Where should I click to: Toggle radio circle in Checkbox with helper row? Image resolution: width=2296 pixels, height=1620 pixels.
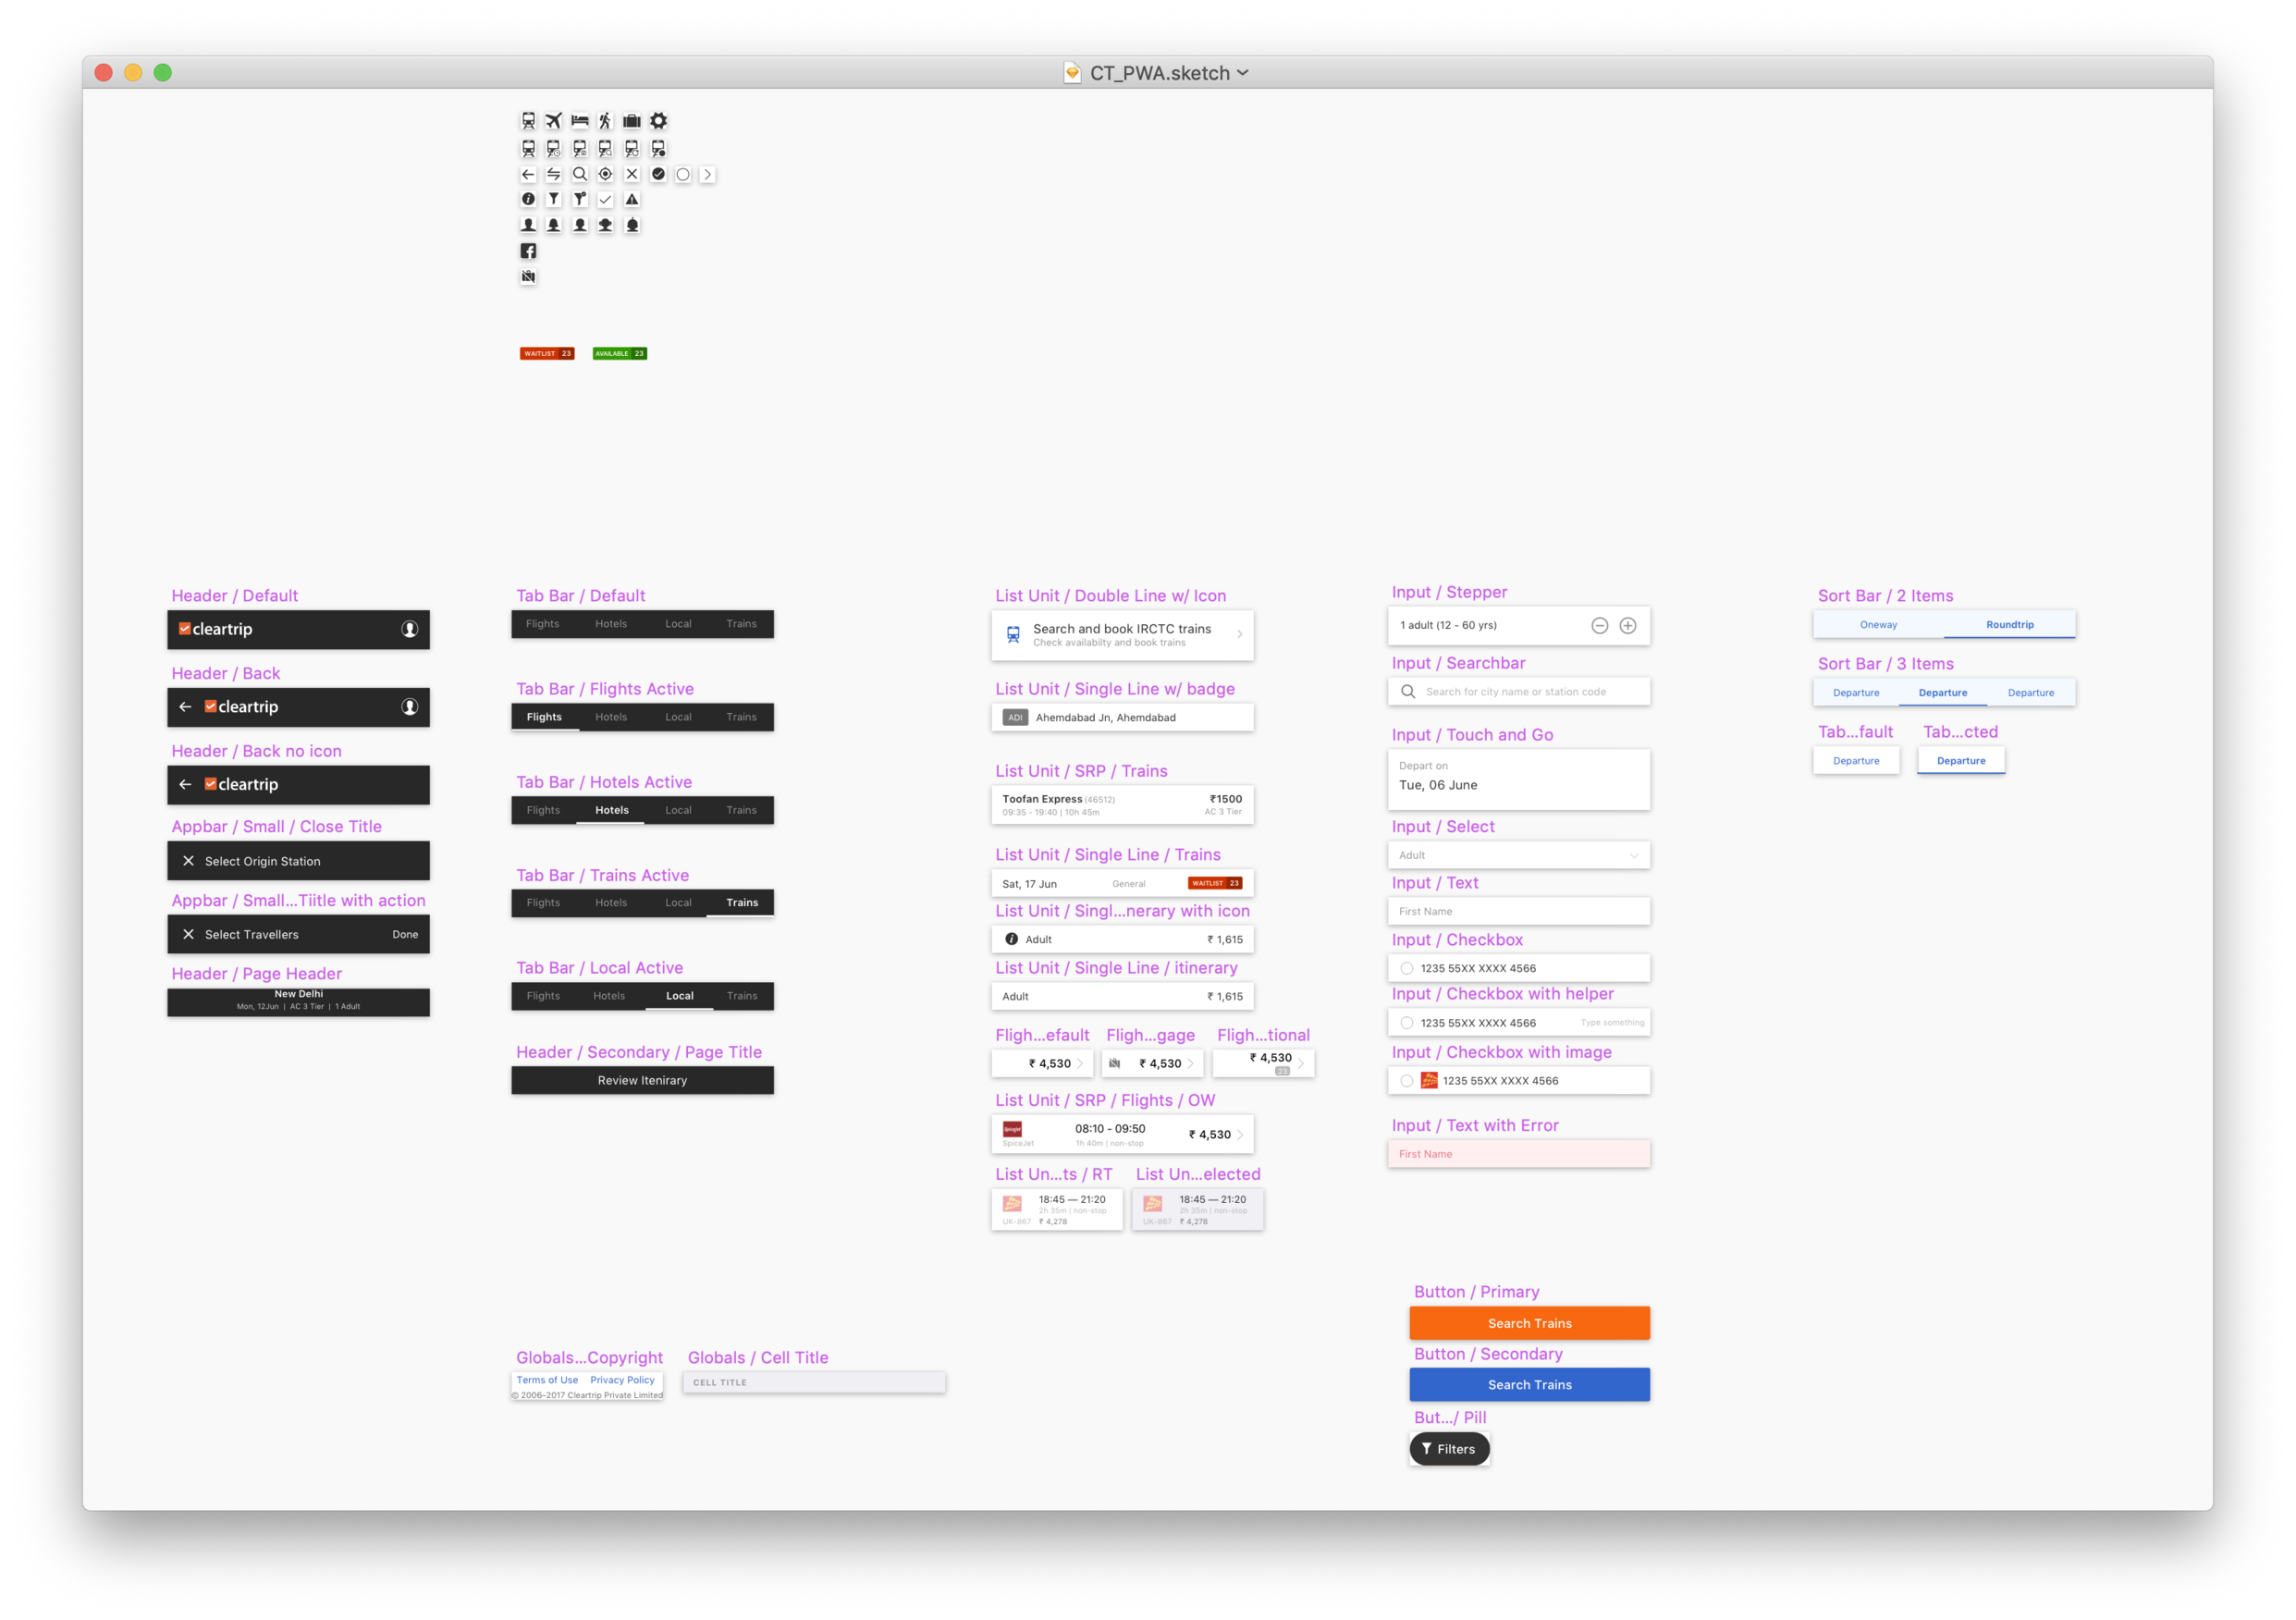pos(1407,1023)
